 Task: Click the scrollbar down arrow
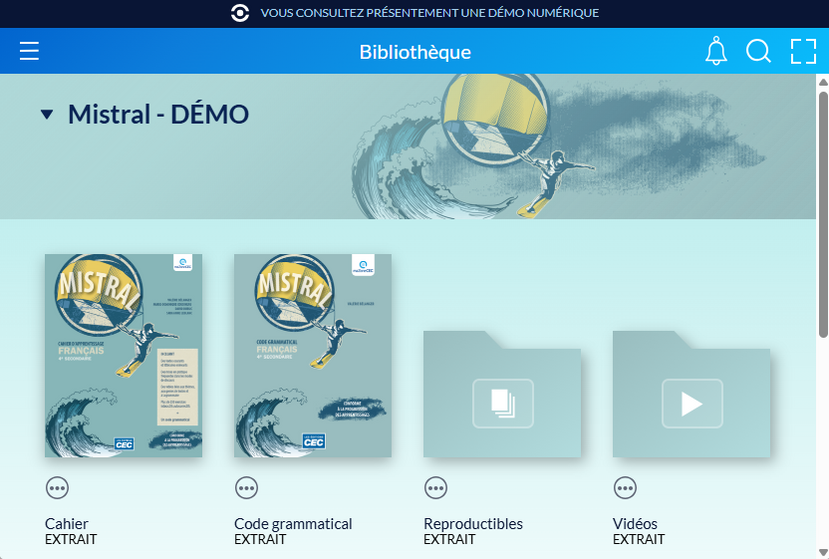(x=823, y=553)
